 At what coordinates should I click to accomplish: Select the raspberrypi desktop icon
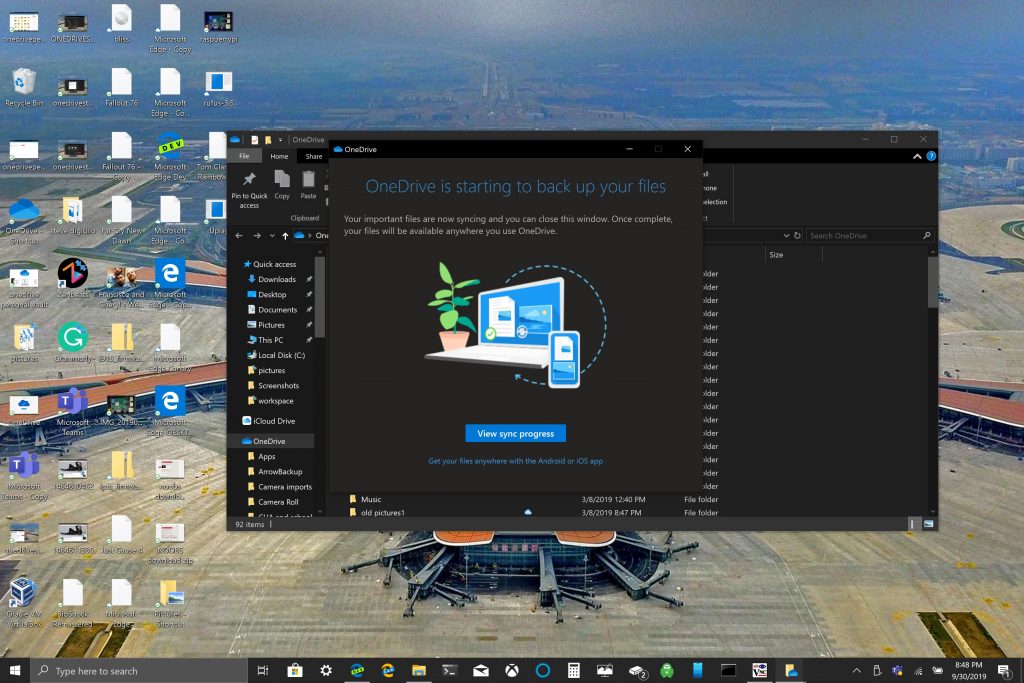coord(218,27)
